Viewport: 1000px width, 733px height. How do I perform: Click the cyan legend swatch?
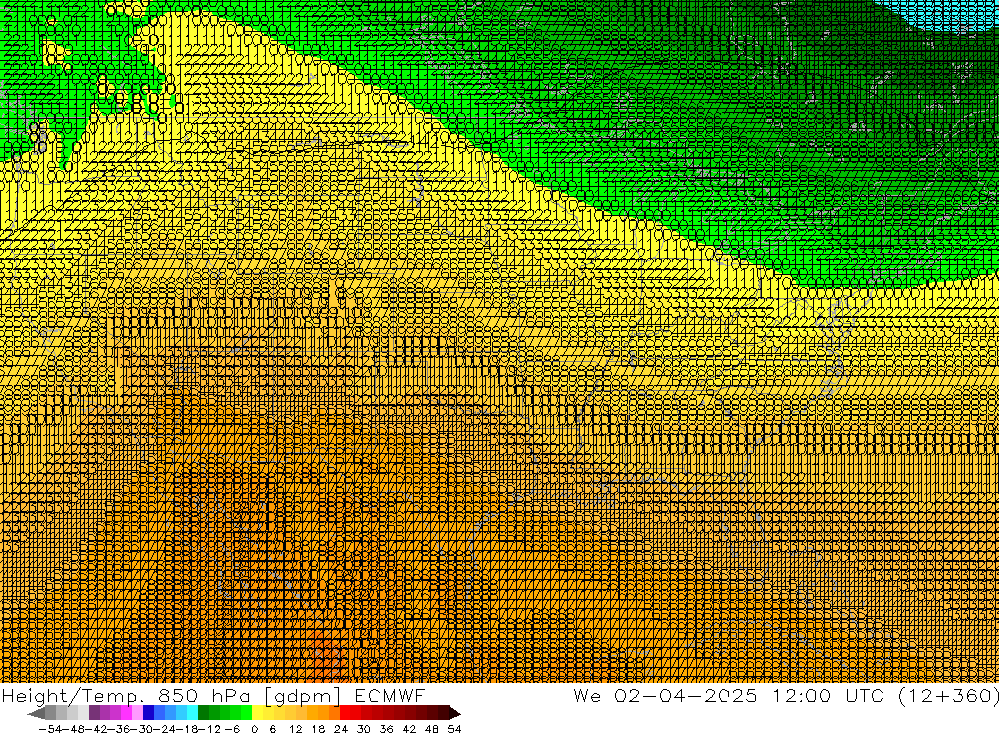point(192,713)
